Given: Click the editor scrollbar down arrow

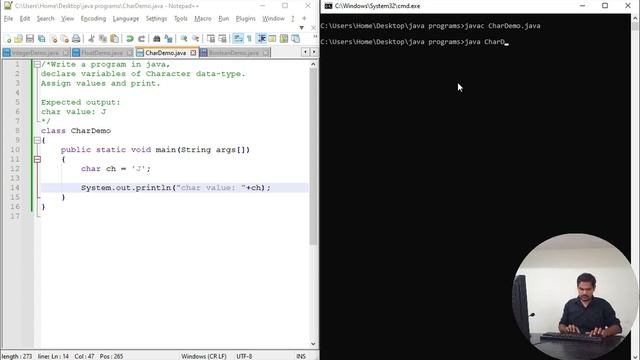Looking at the screenshot, I should click(x=313, y=344).
